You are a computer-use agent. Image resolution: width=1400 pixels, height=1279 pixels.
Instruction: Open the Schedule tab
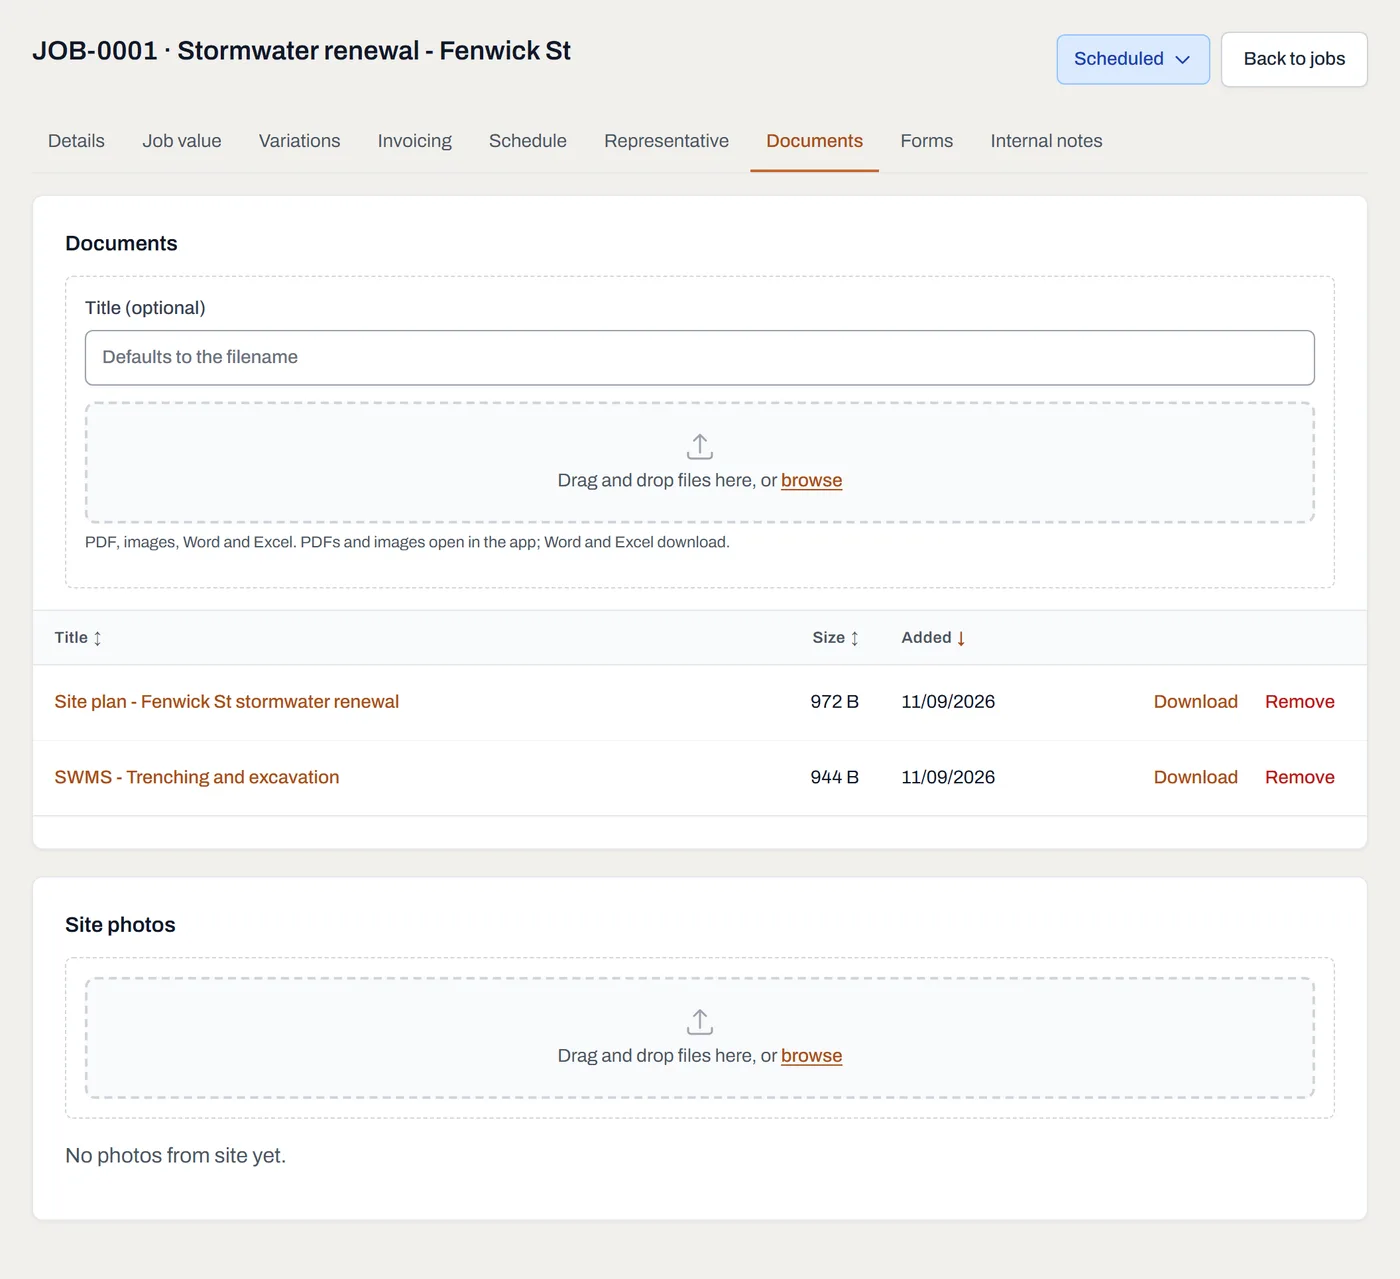tap(528, 141)
